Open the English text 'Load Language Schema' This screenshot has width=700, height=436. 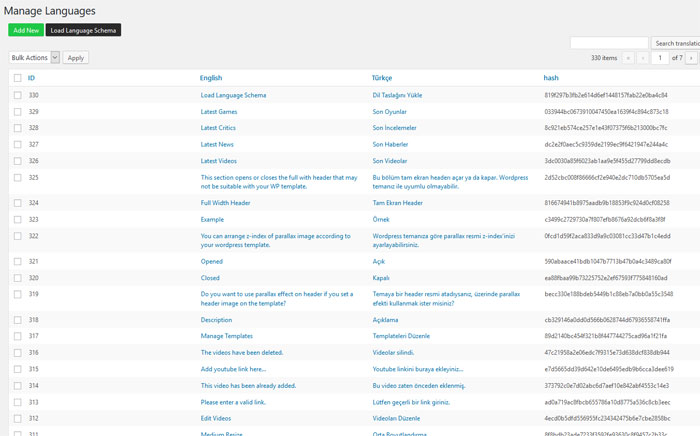[x=233, y=95]
